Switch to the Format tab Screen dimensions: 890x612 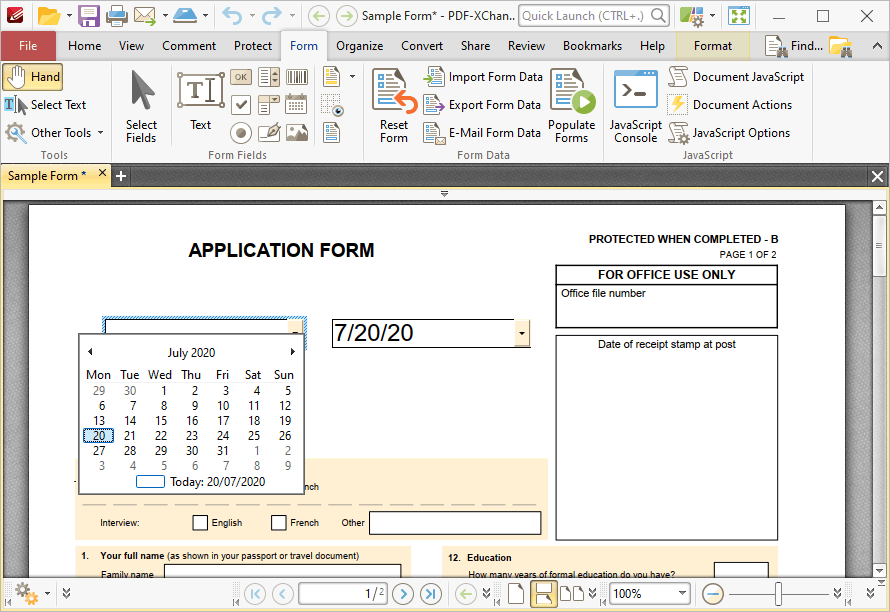(x=713, y=46)
